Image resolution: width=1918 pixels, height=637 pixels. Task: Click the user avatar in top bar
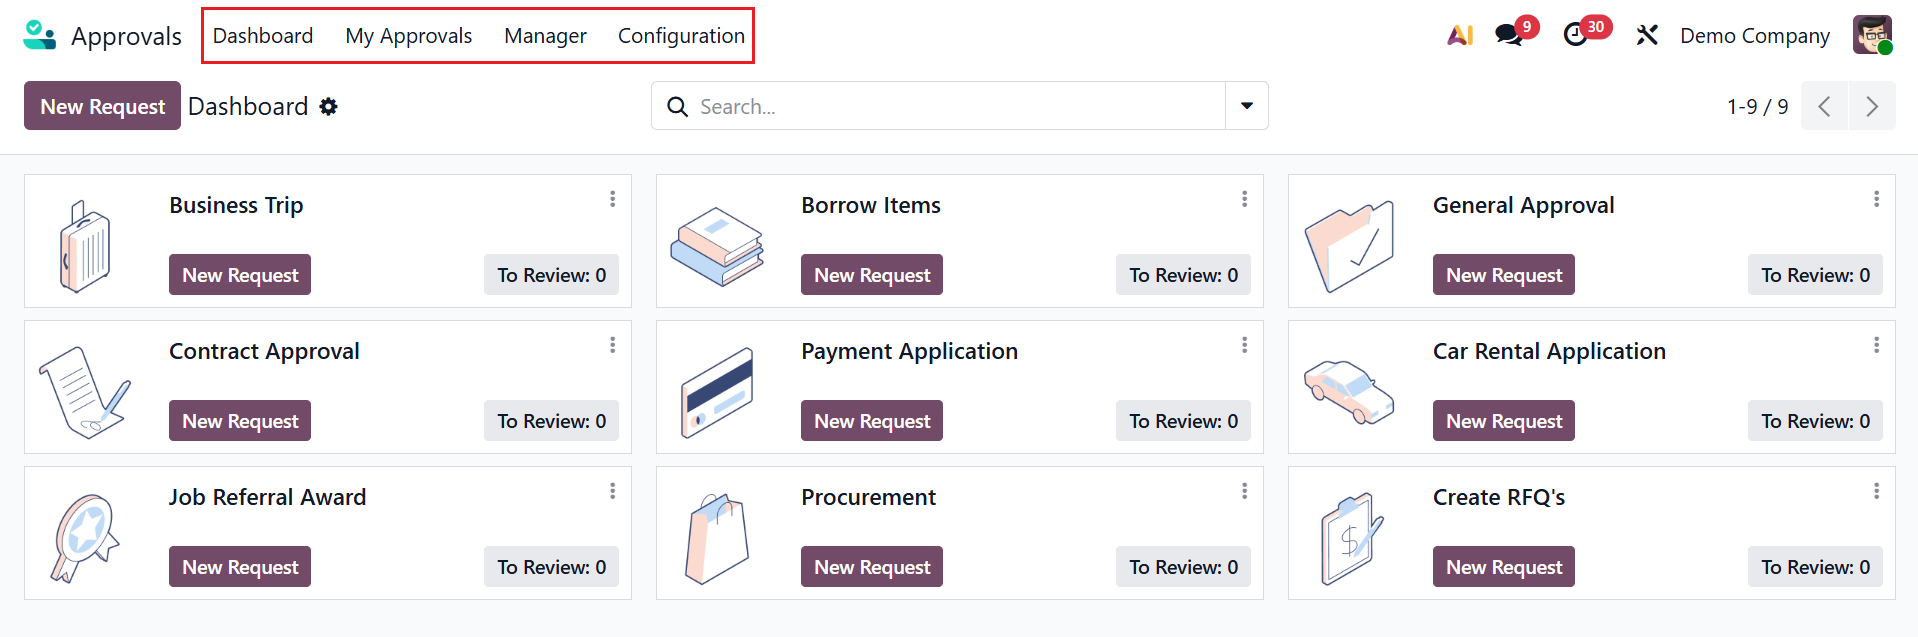point(1871,35)
